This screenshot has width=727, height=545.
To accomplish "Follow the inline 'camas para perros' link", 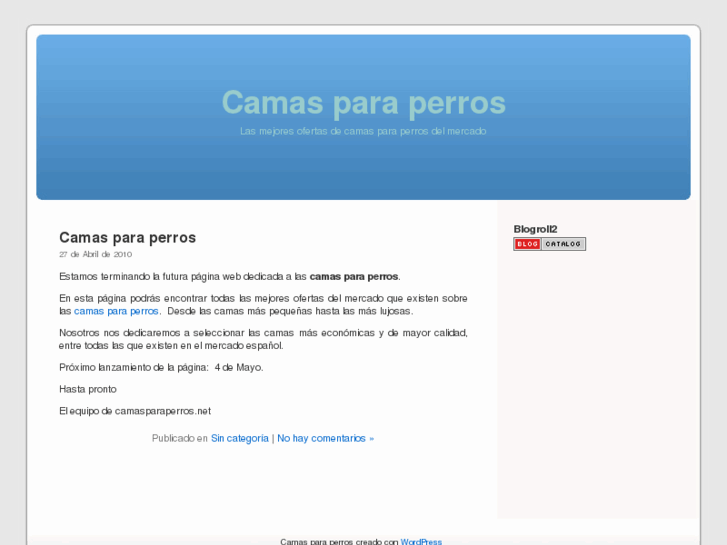I will click(x=116, y=311).
